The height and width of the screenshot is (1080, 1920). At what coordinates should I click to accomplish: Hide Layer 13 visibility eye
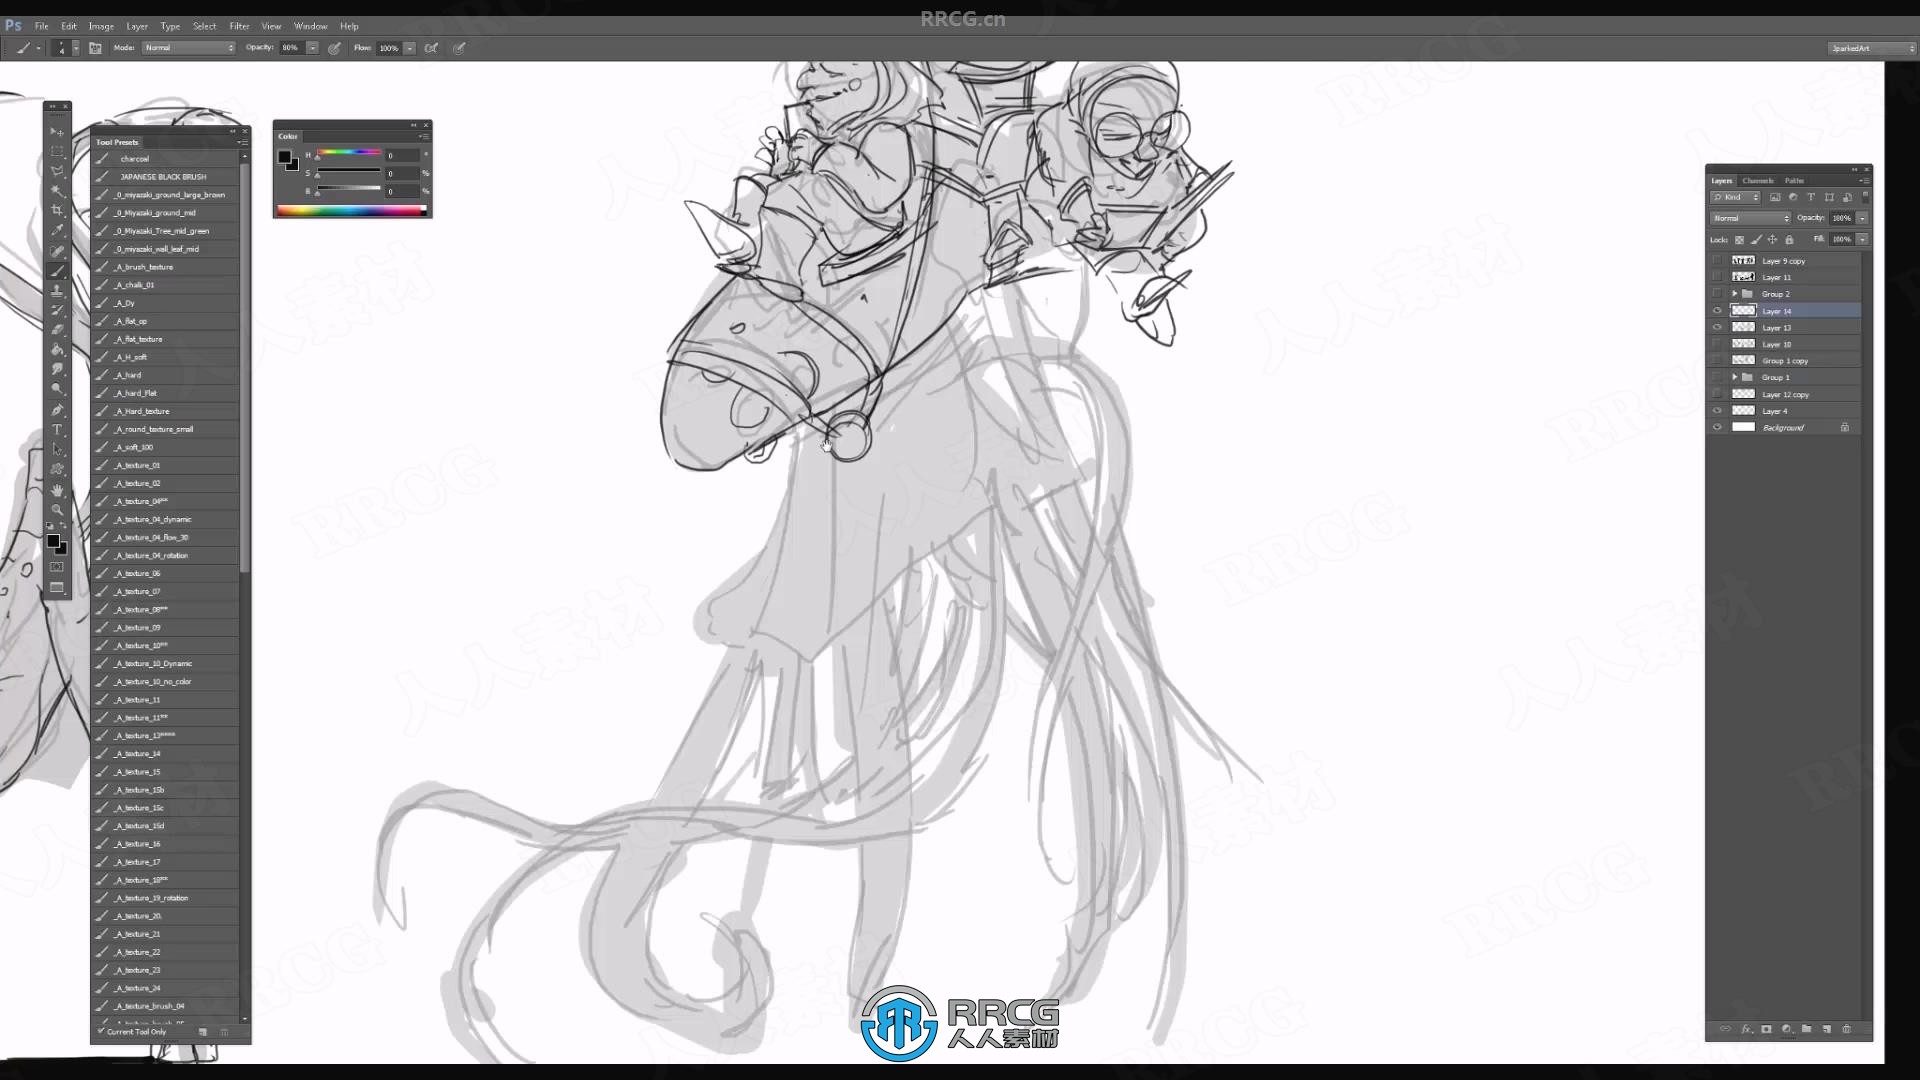[x=1717, y=328]
